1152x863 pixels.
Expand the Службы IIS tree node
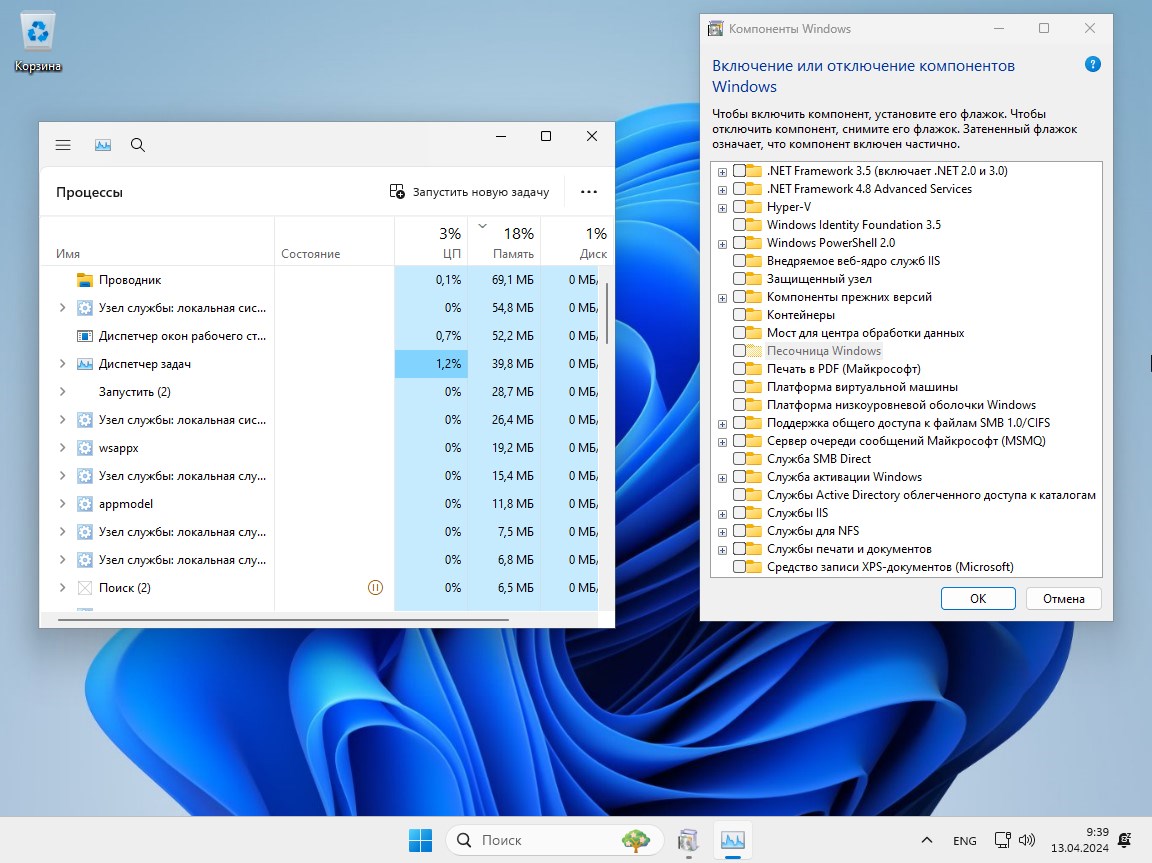(722, 513)
